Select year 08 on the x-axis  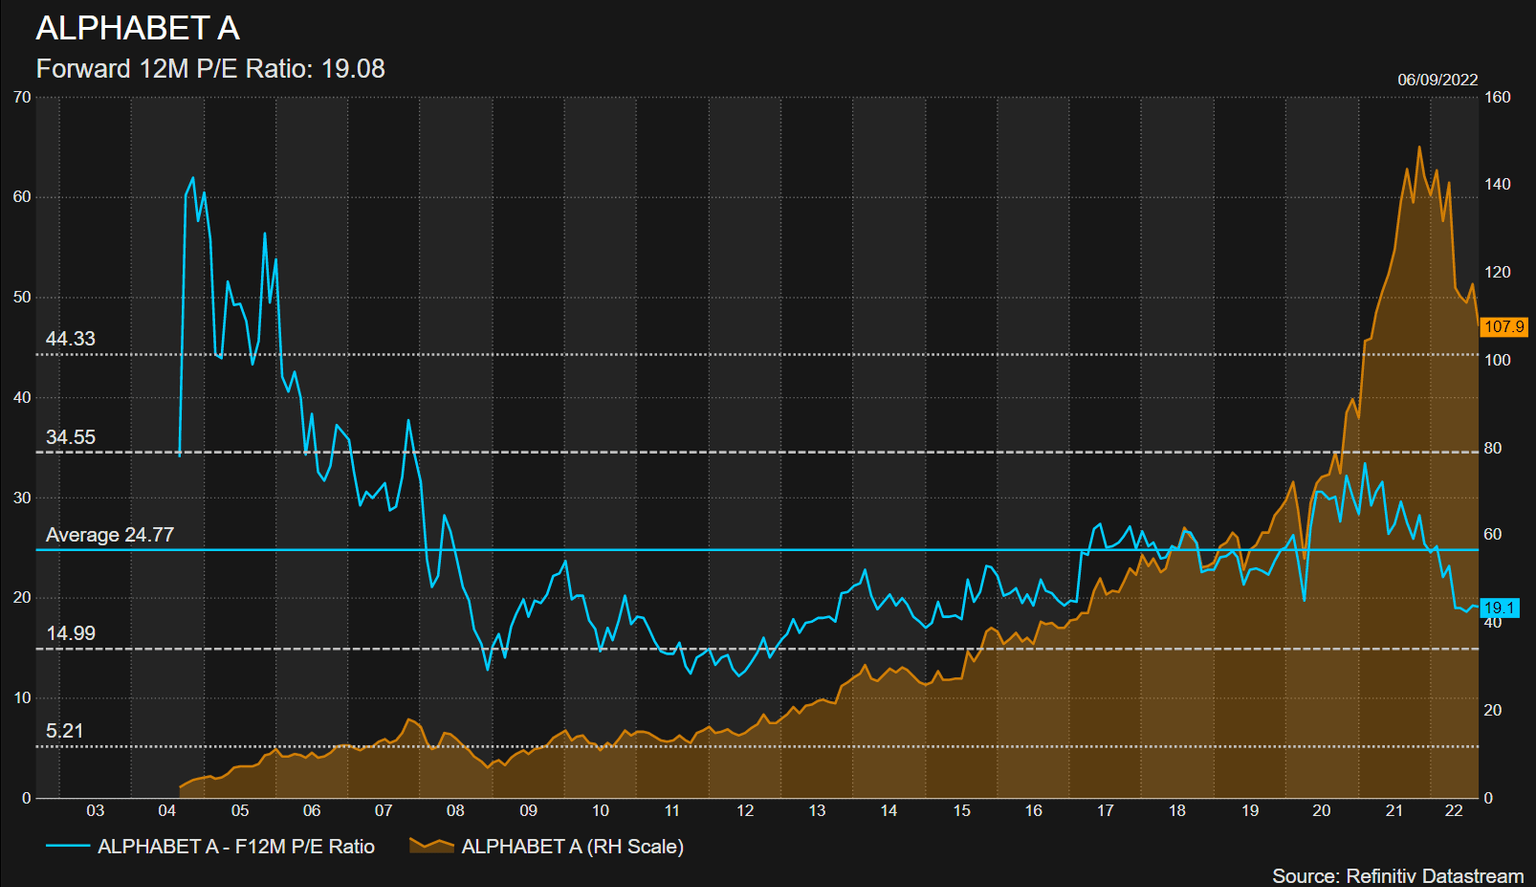coord(456,811)
